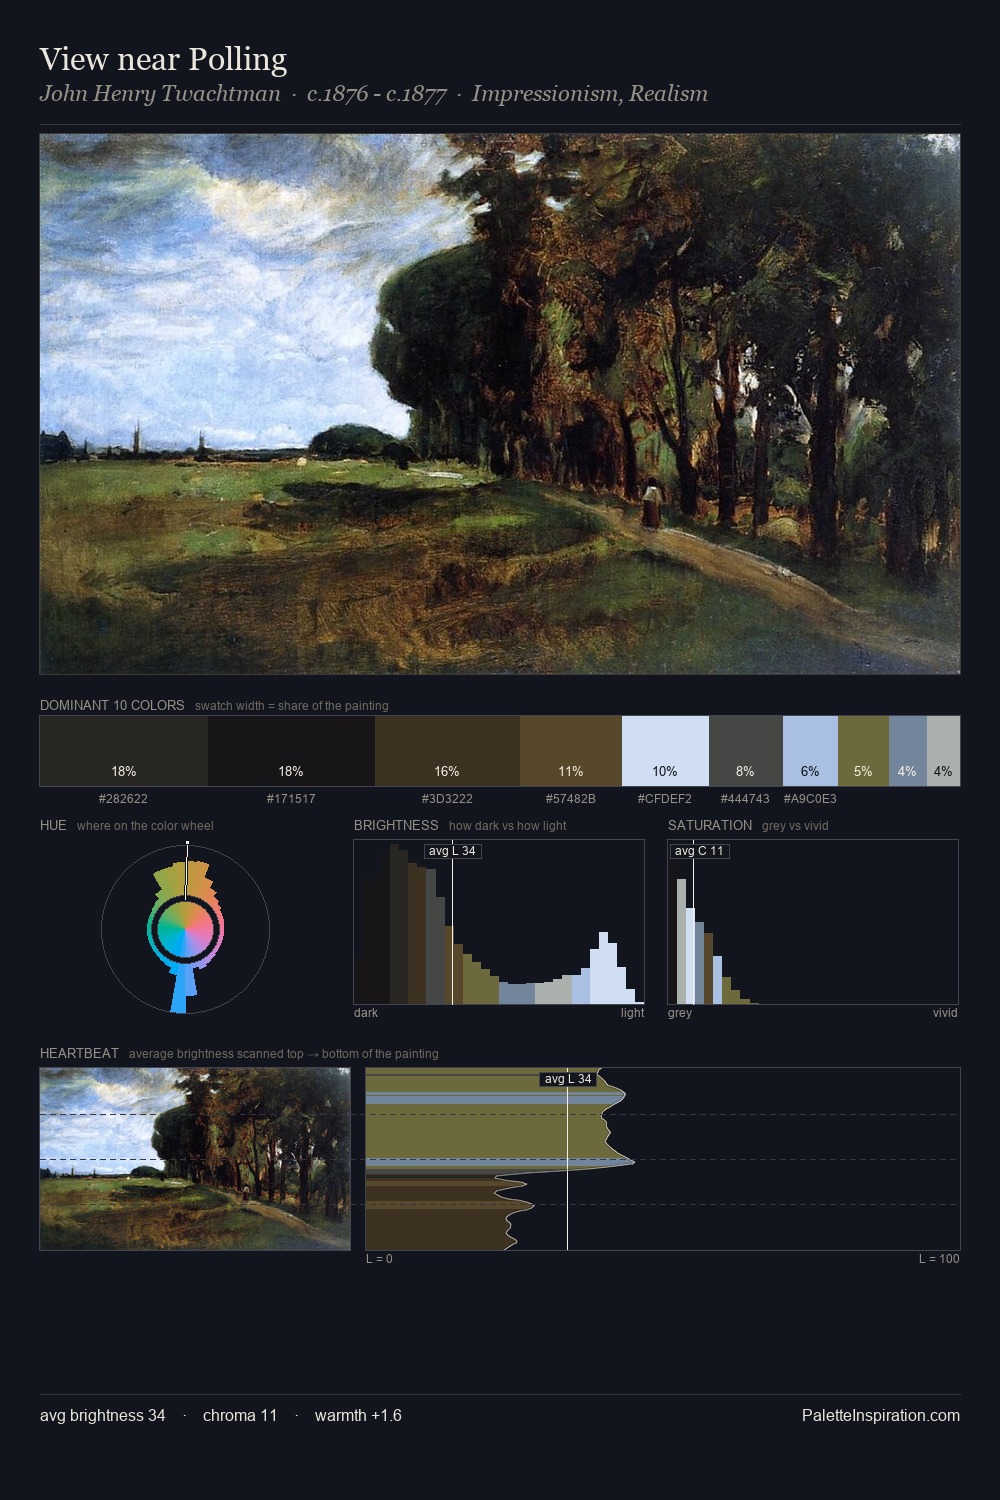1000x1500 pixels.
Task: Click the 'DOMINANT 10 COLORS' heading
Action: coord(112,705)
